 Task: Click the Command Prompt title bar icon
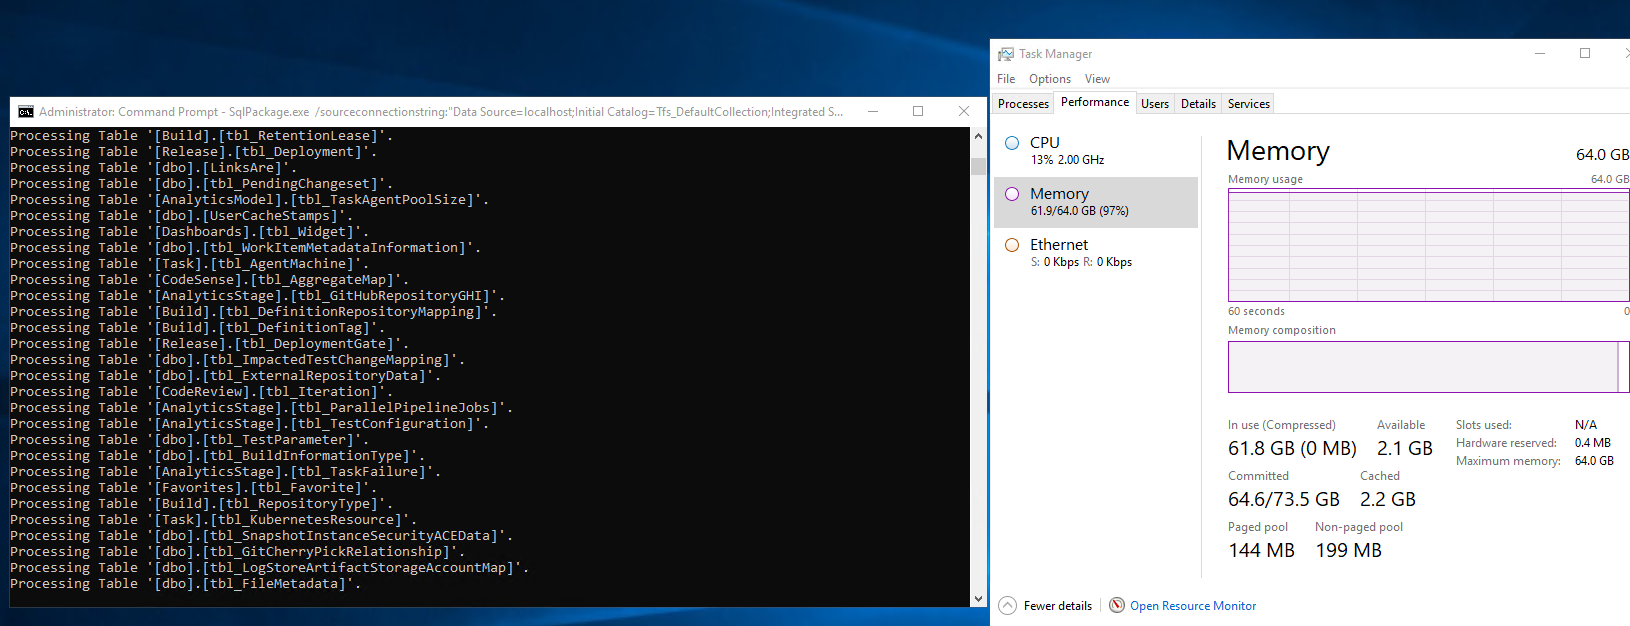(26, 112)
